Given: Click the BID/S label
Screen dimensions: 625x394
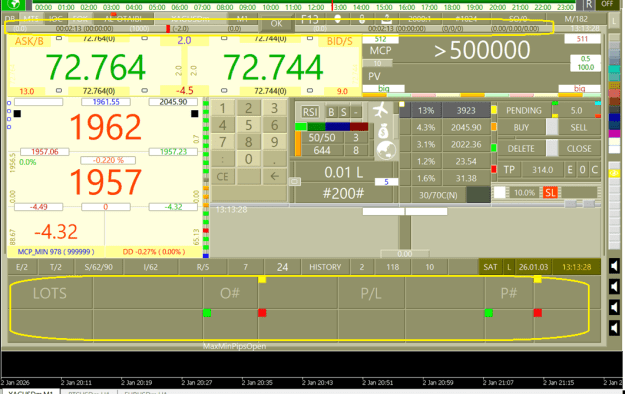Looking at the screenshot, I should 340,41.
